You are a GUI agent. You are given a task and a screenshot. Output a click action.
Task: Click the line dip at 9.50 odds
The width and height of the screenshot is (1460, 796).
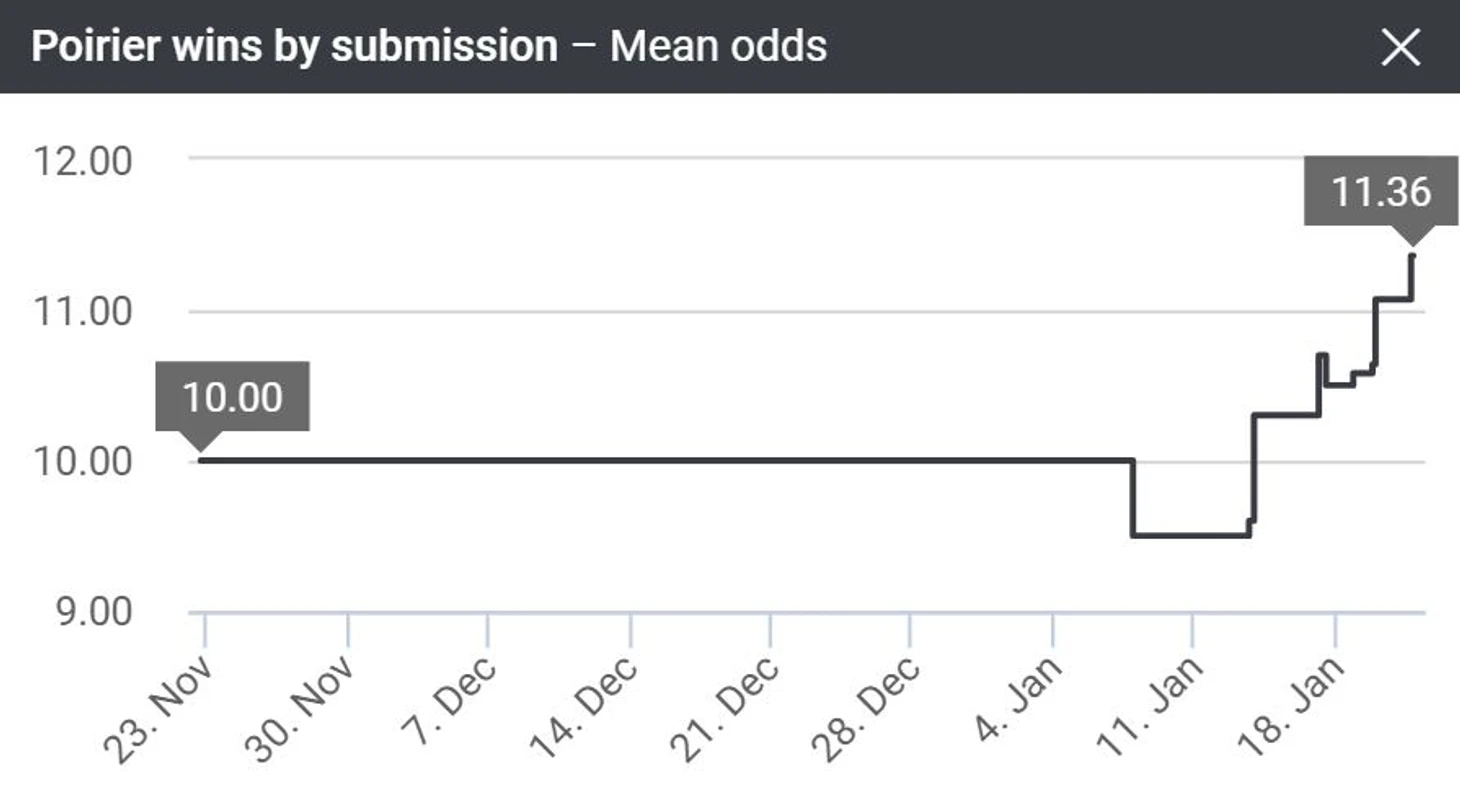point(1190,535)
